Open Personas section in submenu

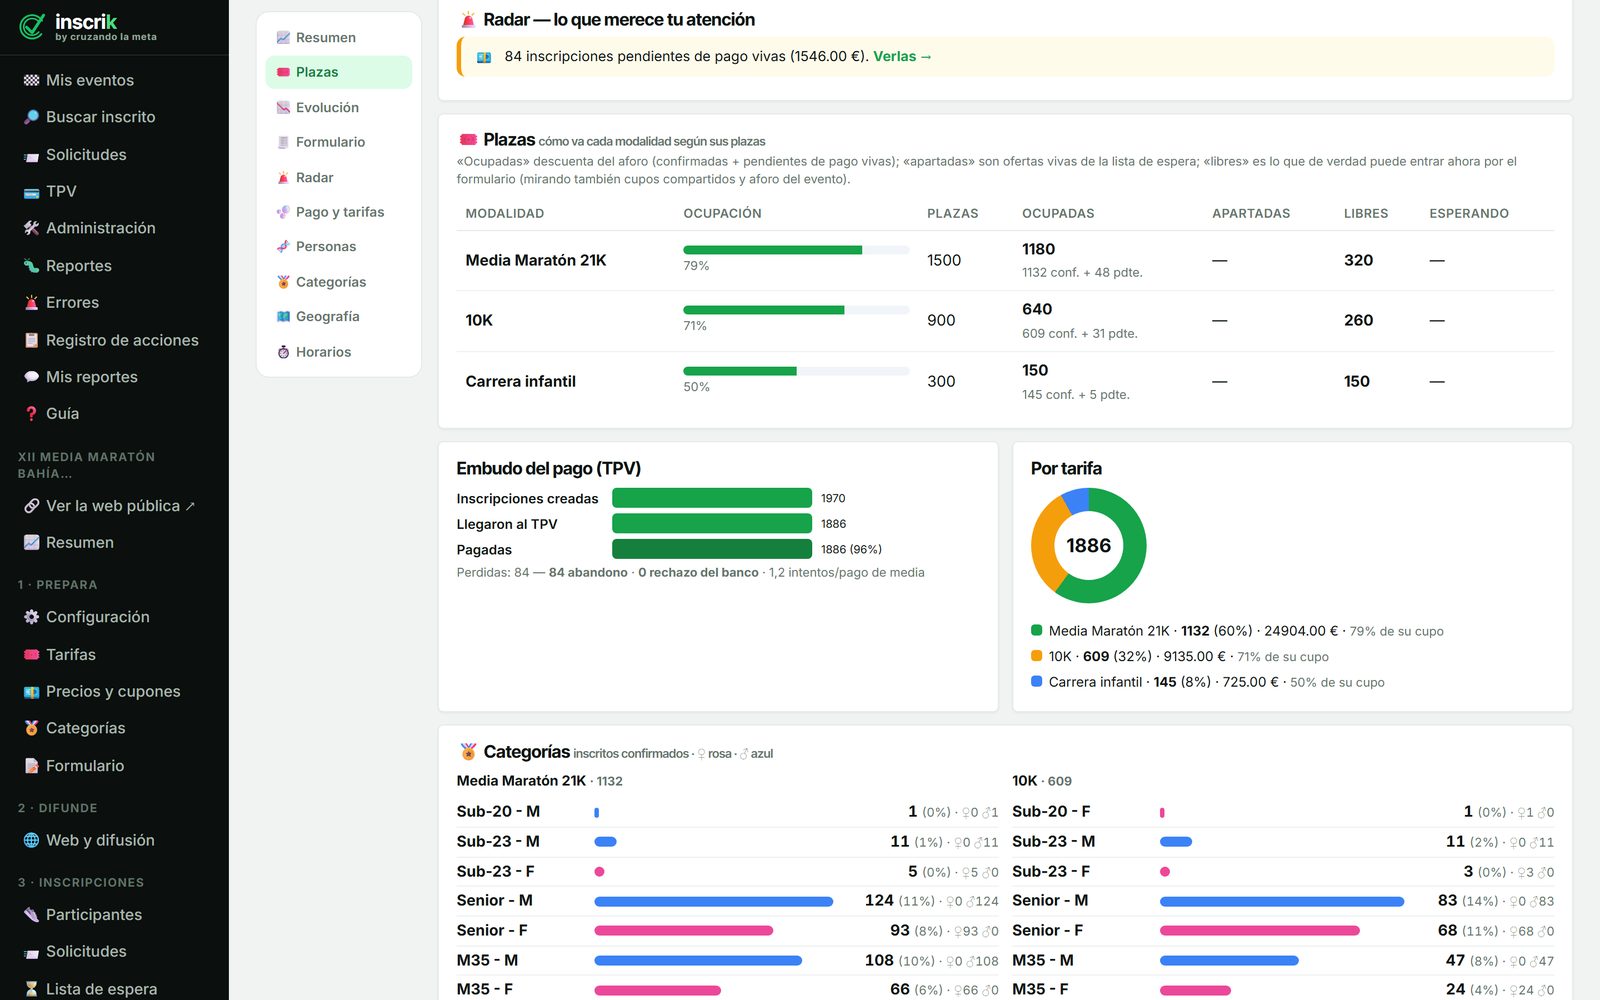pos(338,246)
